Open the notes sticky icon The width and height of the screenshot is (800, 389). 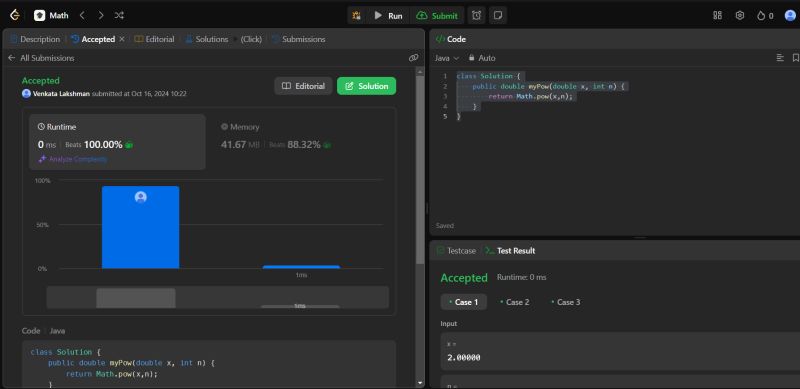tap(498, 15)
